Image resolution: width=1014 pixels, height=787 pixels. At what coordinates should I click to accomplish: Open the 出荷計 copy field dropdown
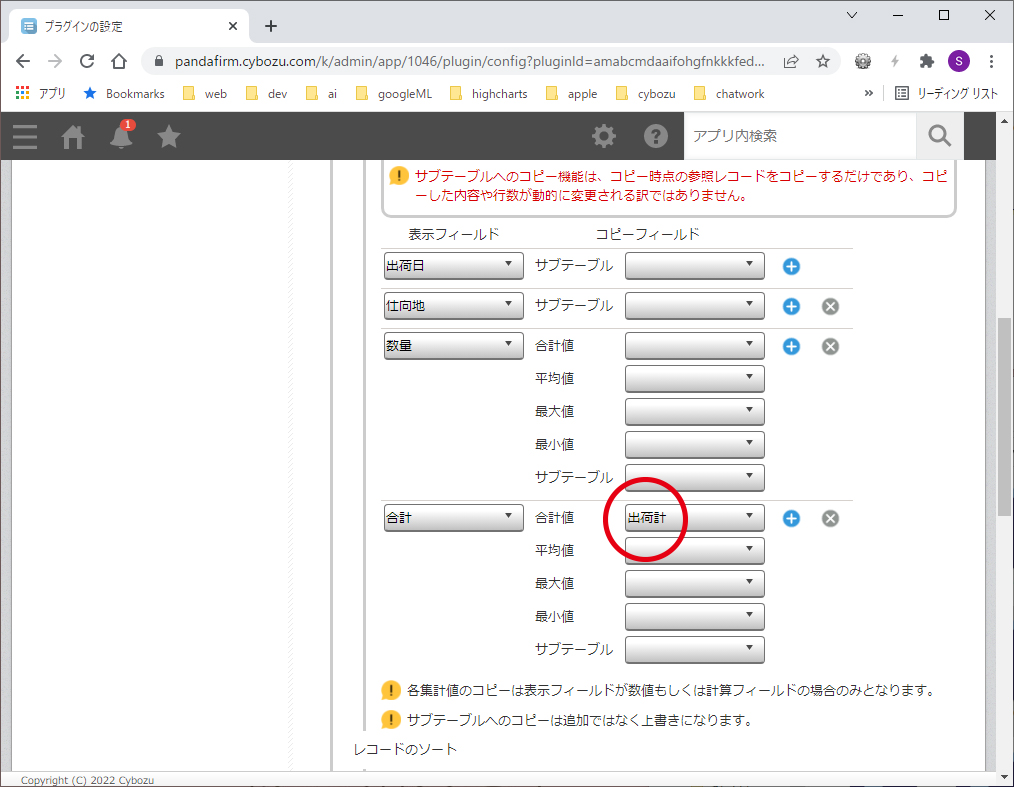click(x=695, y=518)
